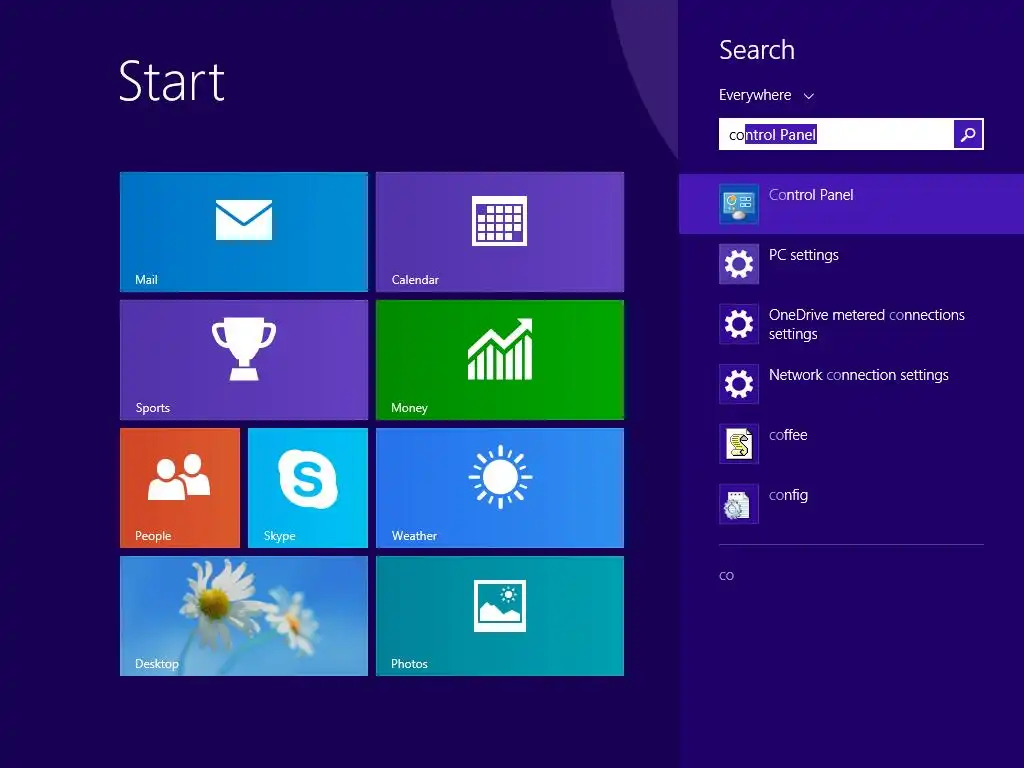
Task: Open the Photos tile
Action: pos(500,616)
